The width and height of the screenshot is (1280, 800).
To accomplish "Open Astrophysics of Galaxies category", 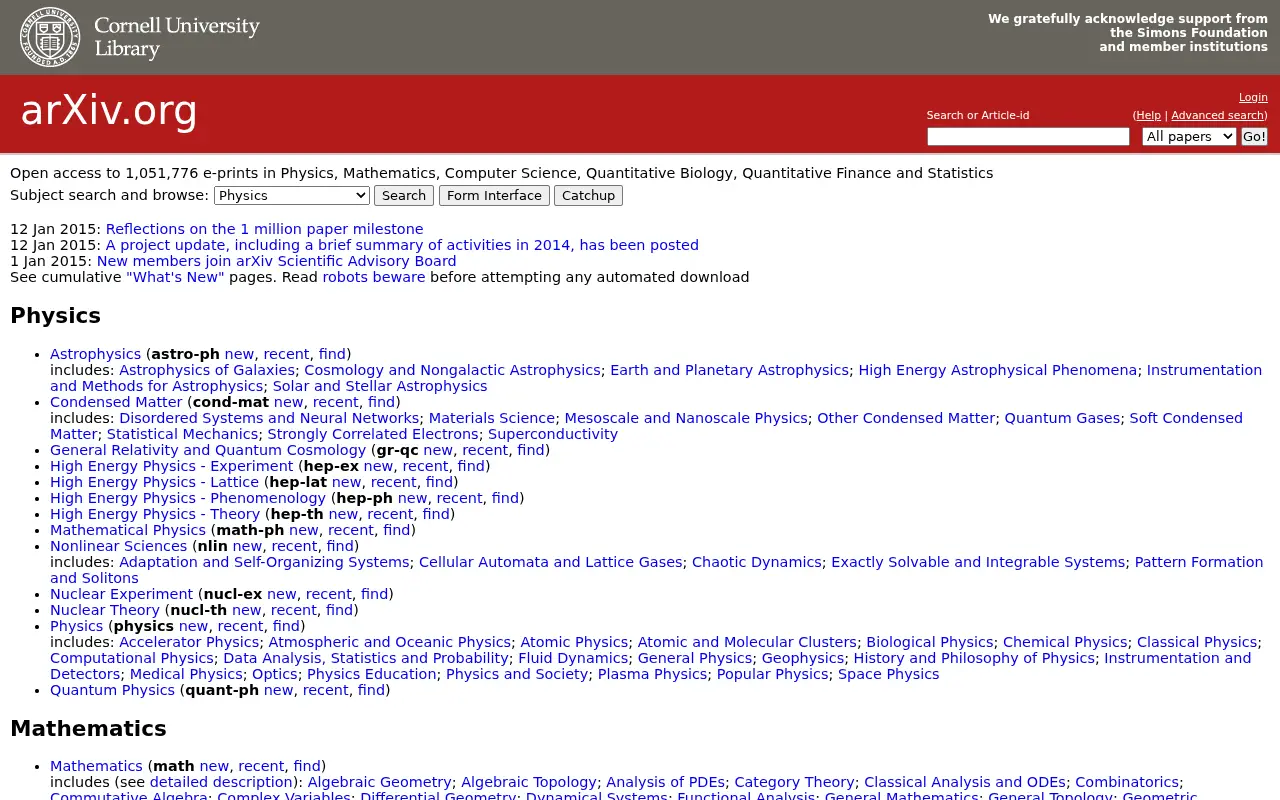I will pyautogui.click(x=207, y=370).
